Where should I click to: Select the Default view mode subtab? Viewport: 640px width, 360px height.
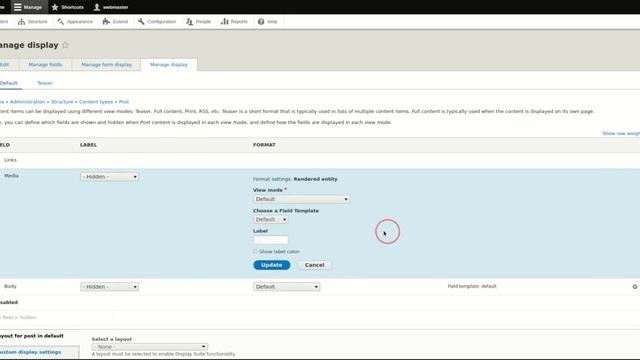(x=9, y=83)
